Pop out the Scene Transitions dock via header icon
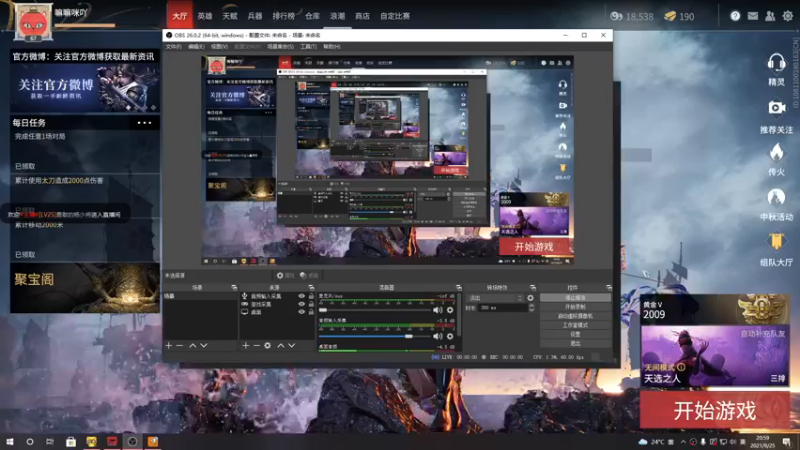This screenshot has height=450, width=800. (x=533, y=288)
